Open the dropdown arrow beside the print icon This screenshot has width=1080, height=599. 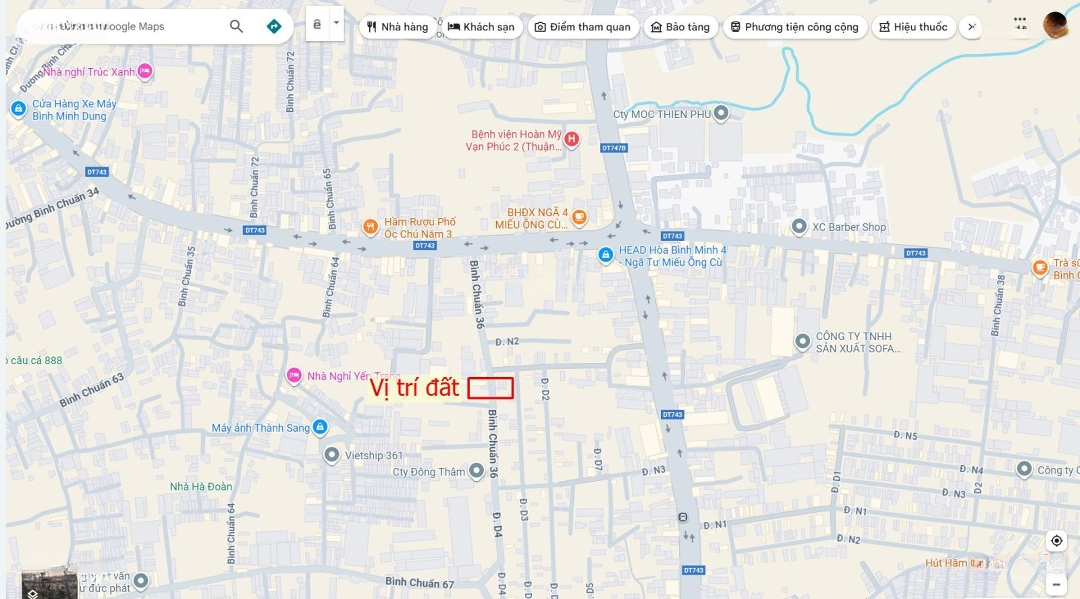pos(336,23)
